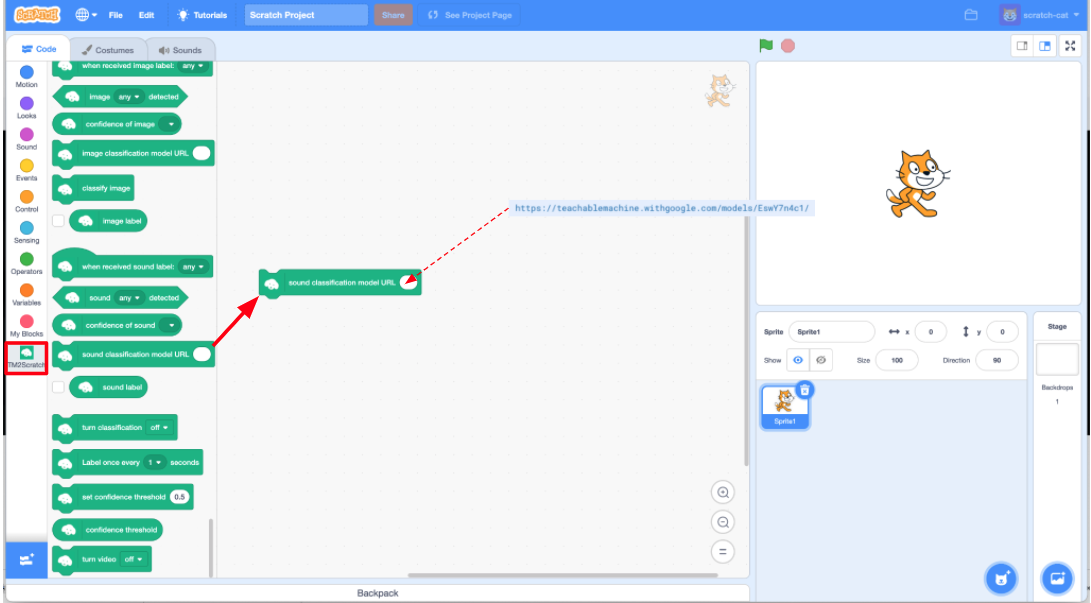Open the Edit menu
This screenshot has width=1091, height=603.
(146, 15)
